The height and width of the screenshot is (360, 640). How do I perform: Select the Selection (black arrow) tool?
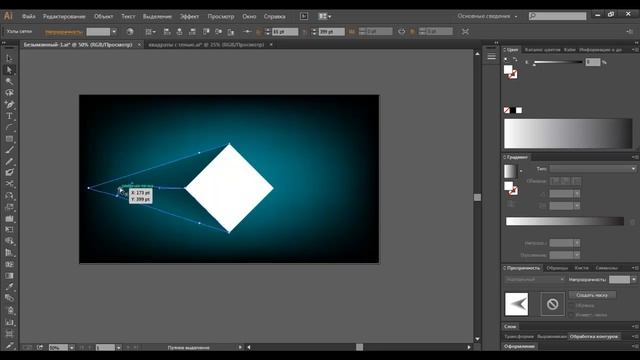point(9,58)
